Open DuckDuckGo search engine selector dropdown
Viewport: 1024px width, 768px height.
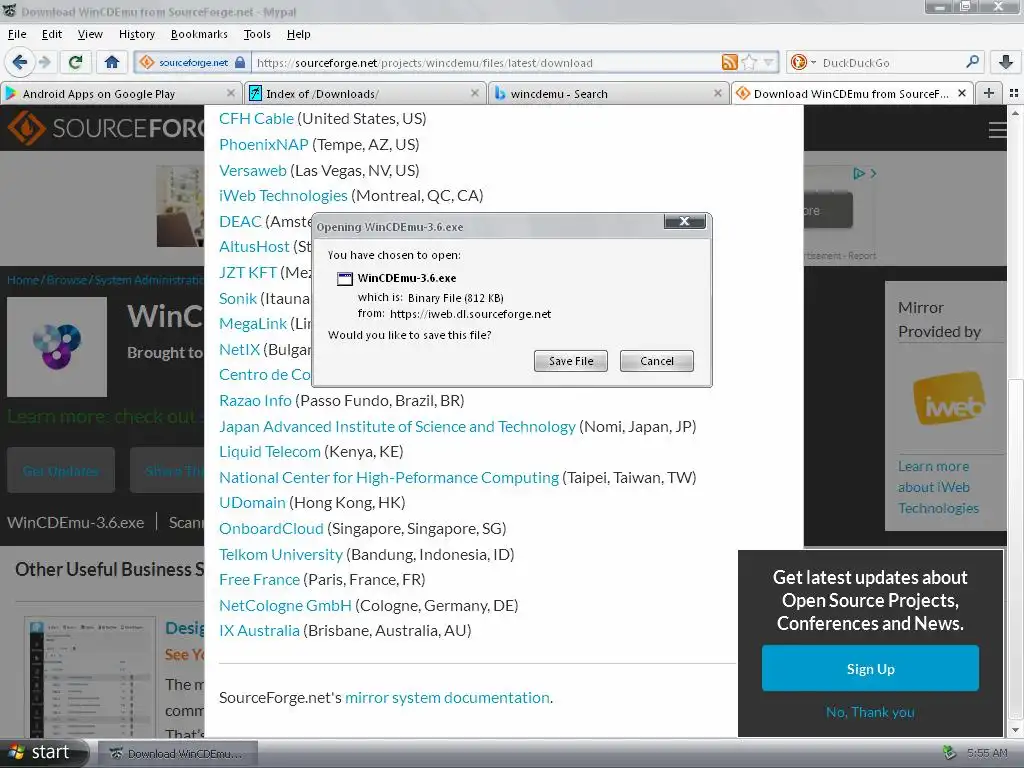click(x=803, y=62)
